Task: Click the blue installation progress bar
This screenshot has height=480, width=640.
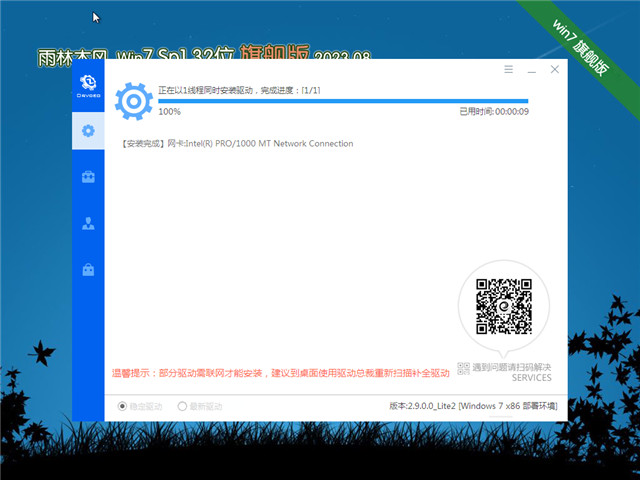Action: pyautogui.click(x=343, y=101)
